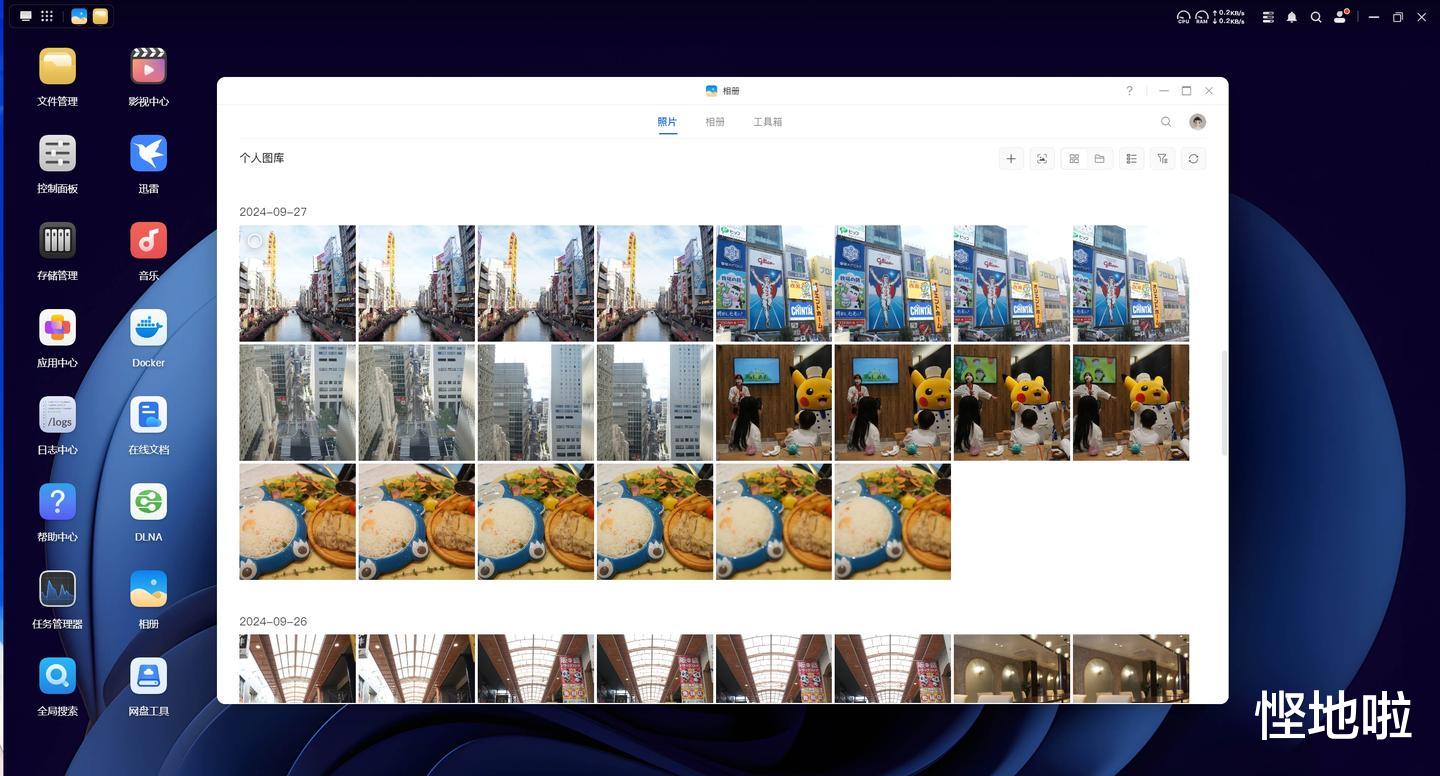Click the list multi-select icon
Screen dimensions: 1440x776
coord(1131,159)
